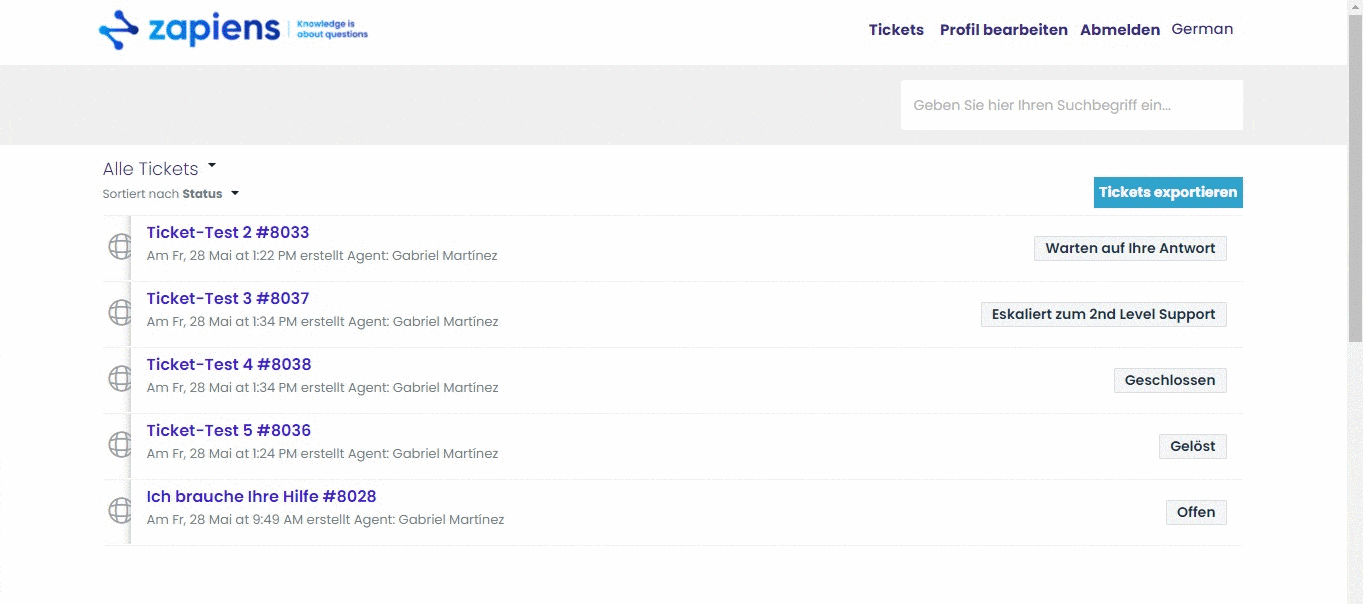
Task: Open ticket Ticket-Test 3 #8037
Action: click(228, 298)
